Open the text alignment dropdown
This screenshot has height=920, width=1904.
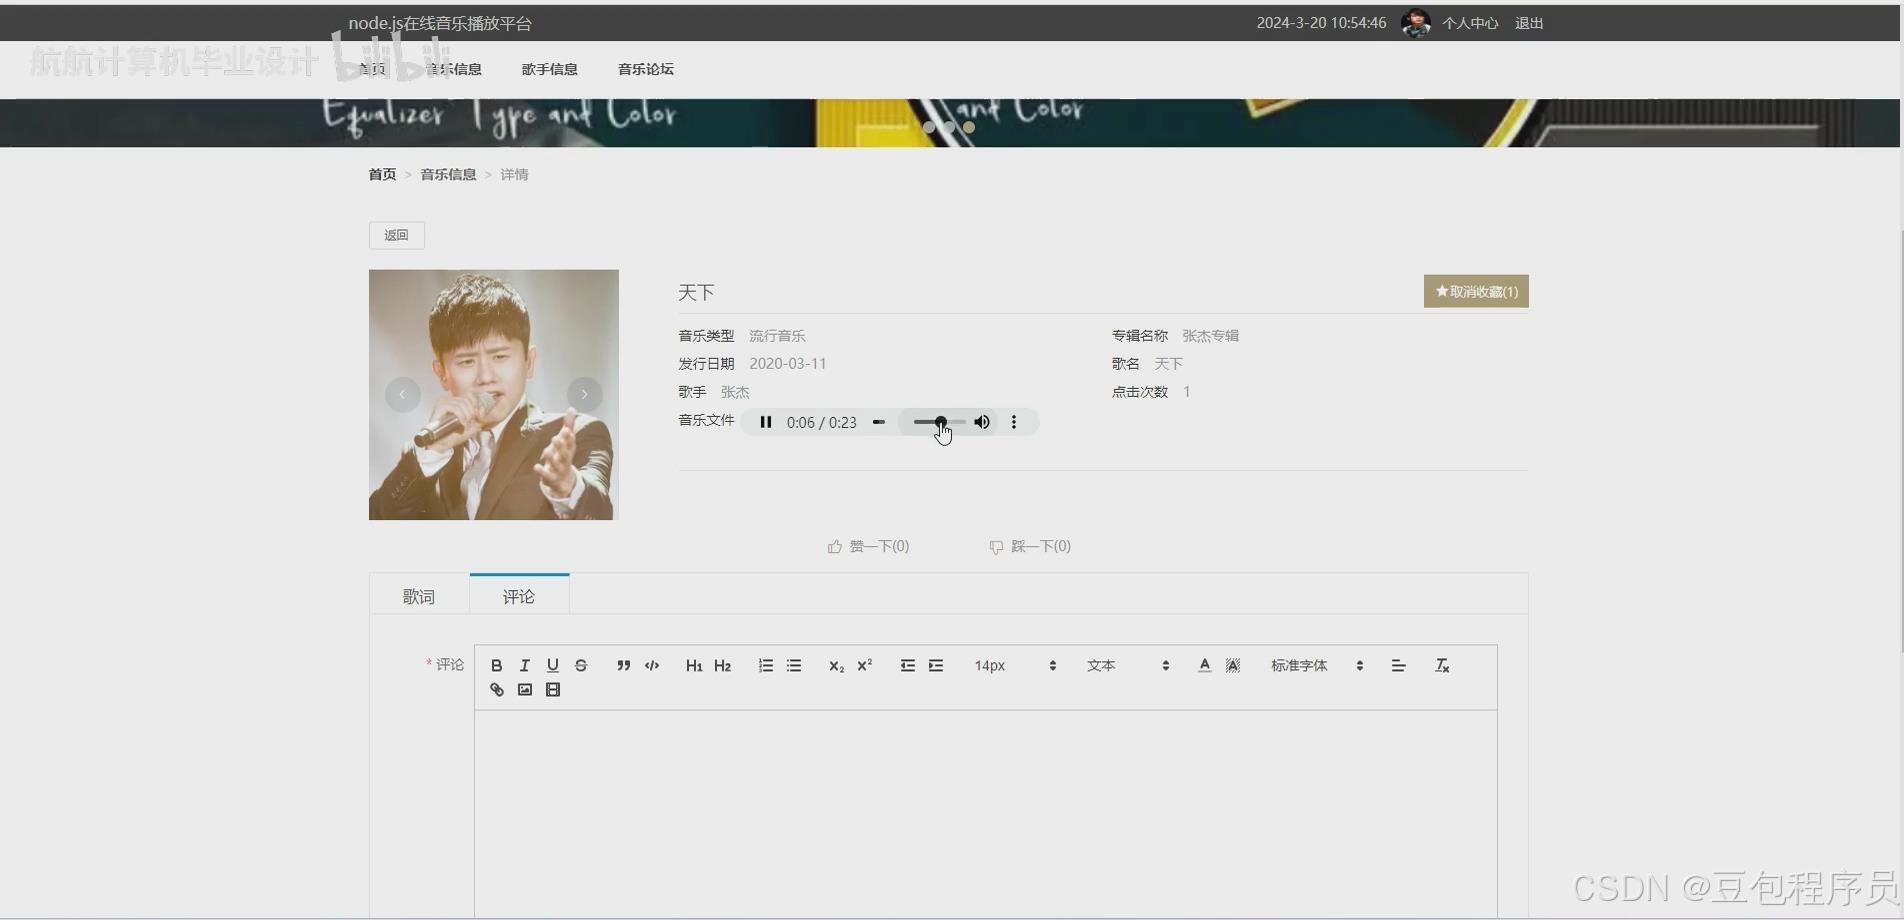(1398, 666)
